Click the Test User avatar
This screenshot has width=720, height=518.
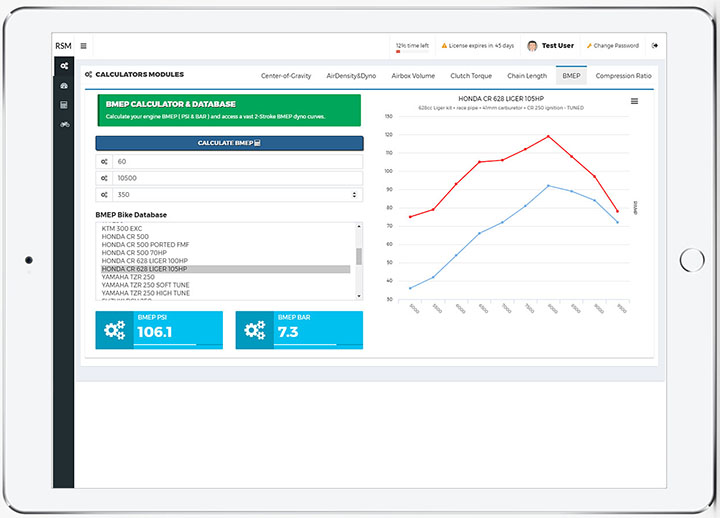point(532,46)
